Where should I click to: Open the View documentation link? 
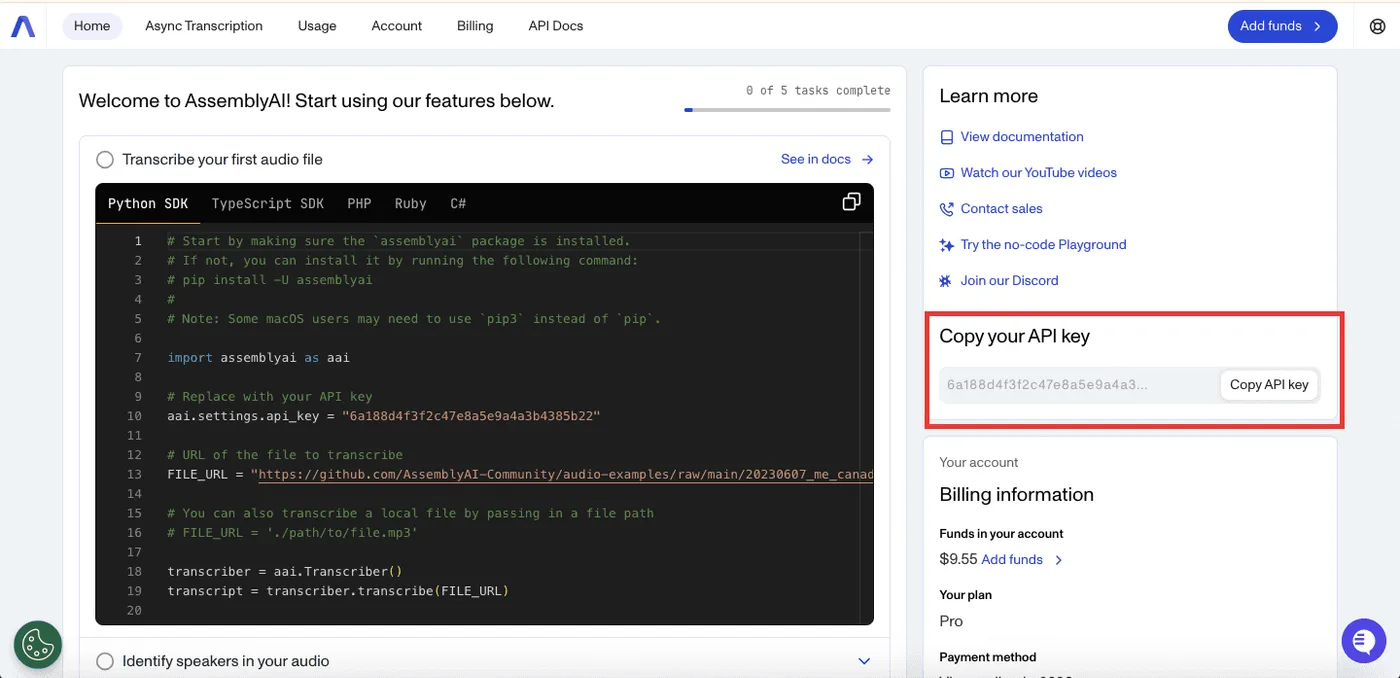pyautogui.click(x=1022, y=137)
